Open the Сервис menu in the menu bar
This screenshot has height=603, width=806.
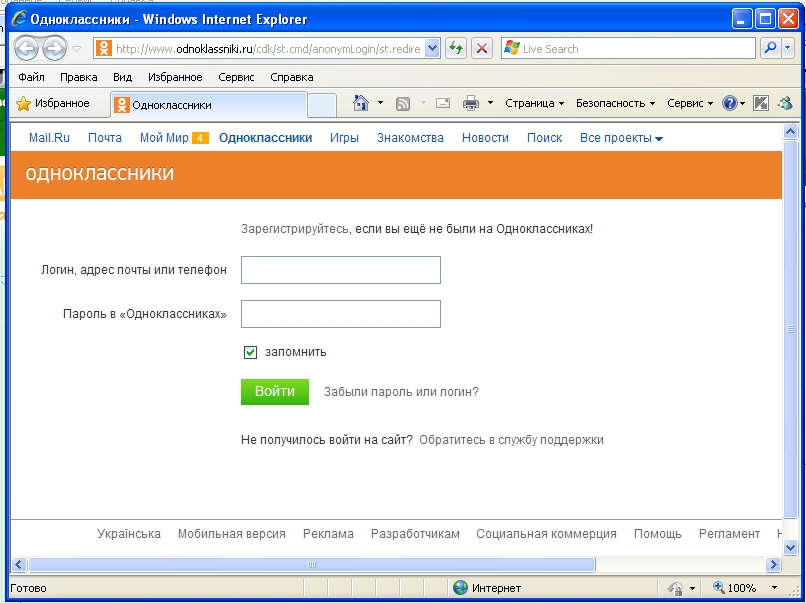point(236,77)
